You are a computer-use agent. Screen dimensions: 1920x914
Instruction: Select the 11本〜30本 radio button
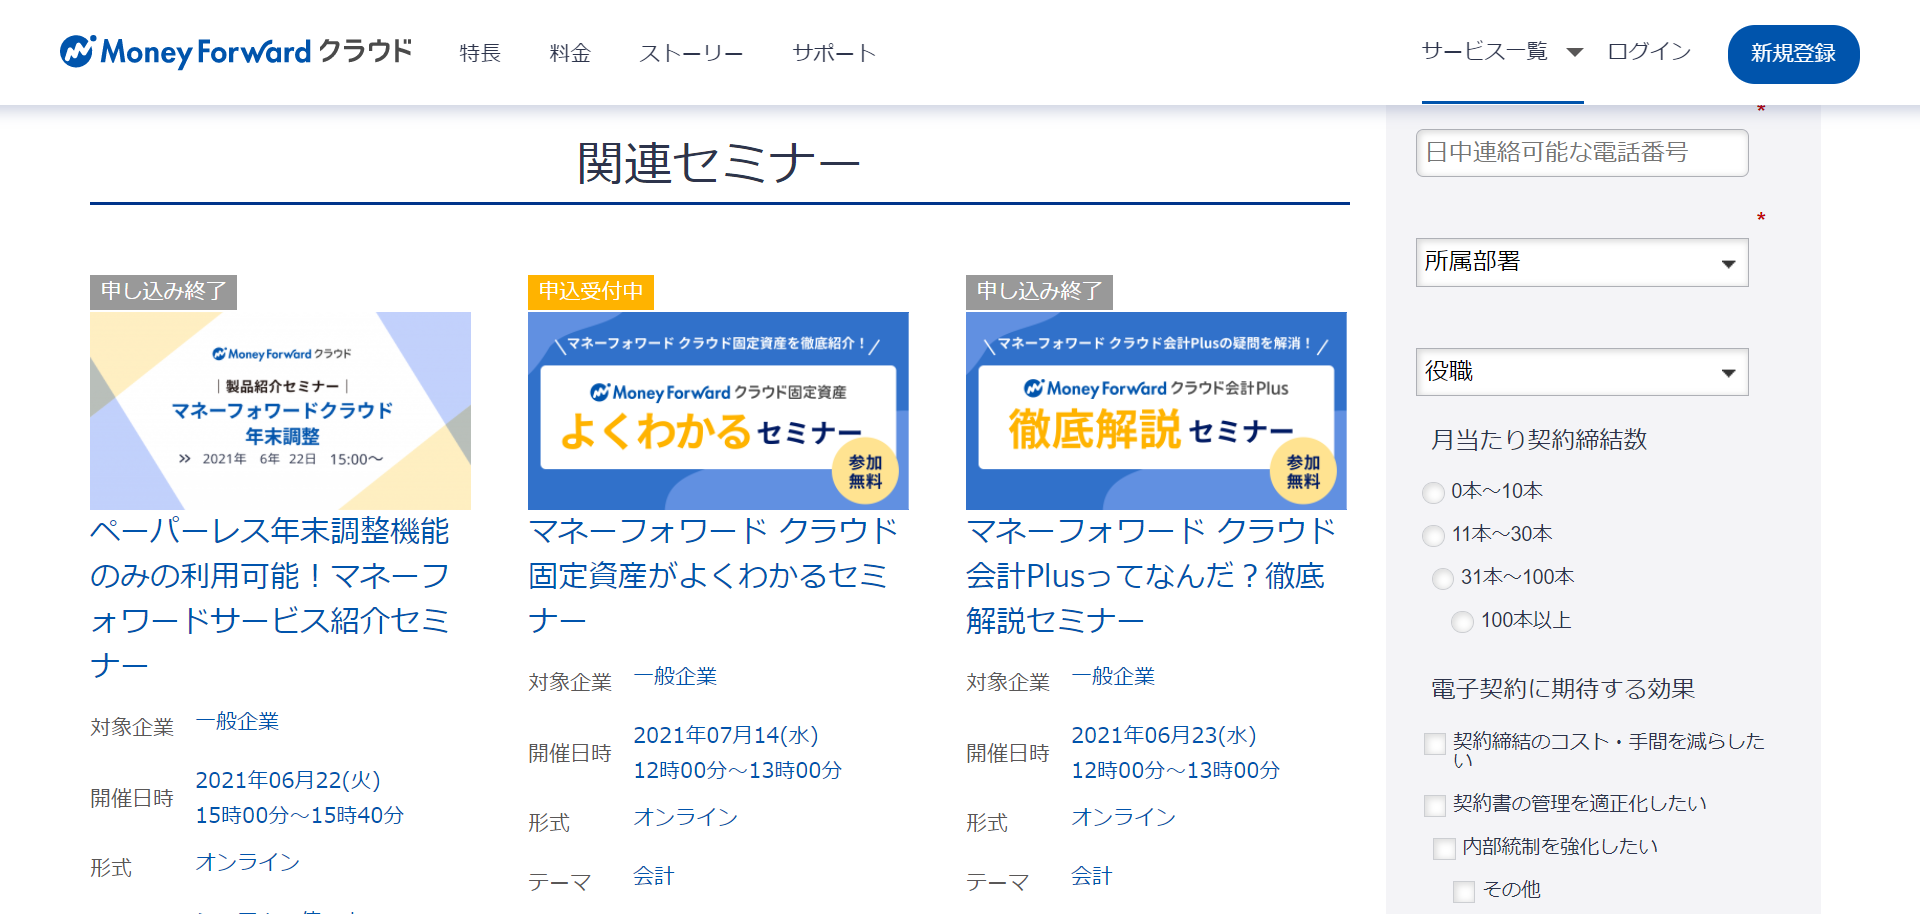[1433, 535]
